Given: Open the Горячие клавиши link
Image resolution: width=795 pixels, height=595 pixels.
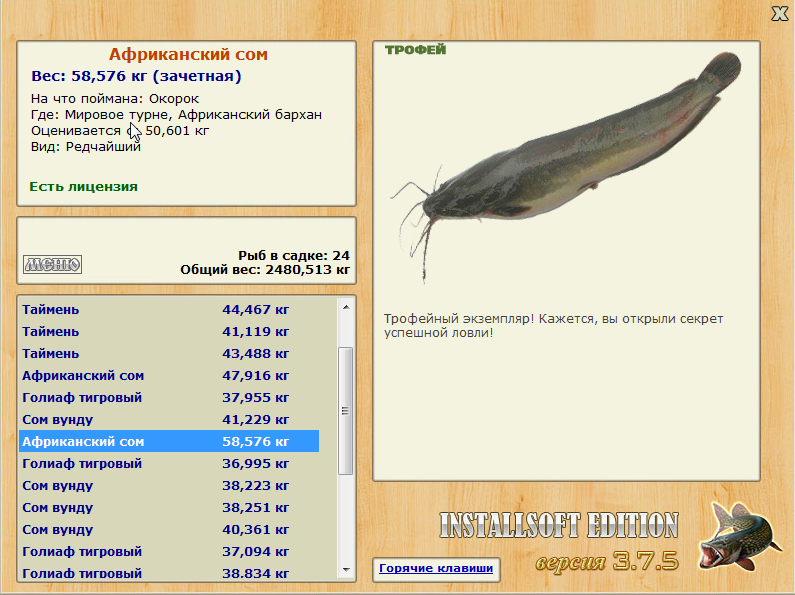Looking at the screenshot, I should coord(436,568).
